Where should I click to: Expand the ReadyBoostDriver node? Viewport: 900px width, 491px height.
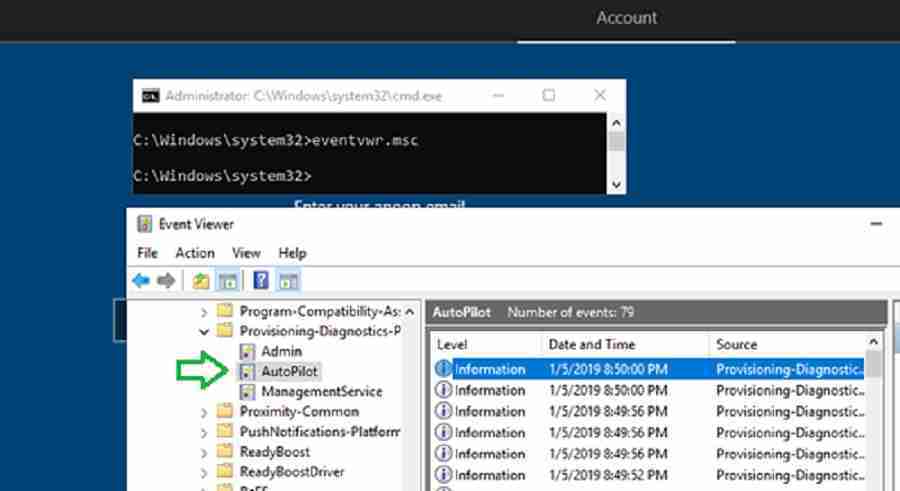(x=204, y=473)
